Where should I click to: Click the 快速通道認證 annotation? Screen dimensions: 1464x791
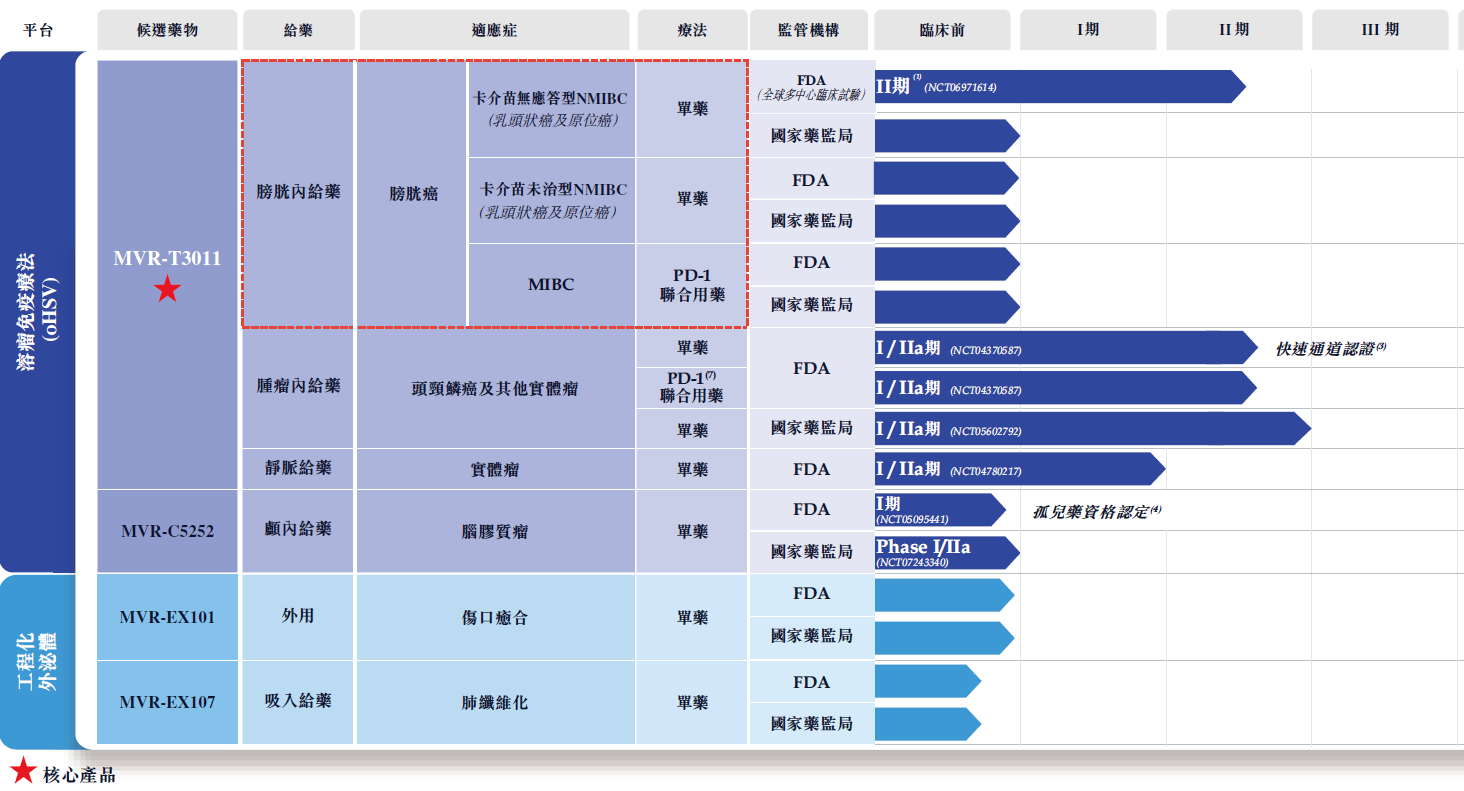point(1331,348)
